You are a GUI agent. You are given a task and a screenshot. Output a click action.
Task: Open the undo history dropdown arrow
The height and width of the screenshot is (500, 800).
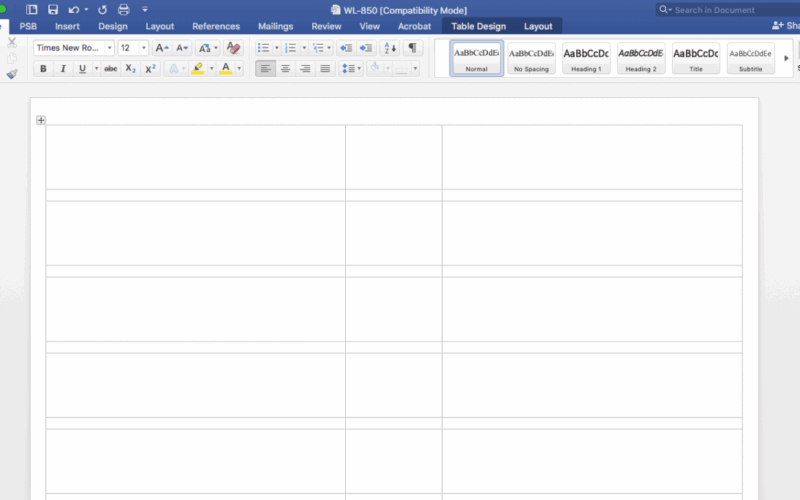pyautogui.click(x=86, y=10)
